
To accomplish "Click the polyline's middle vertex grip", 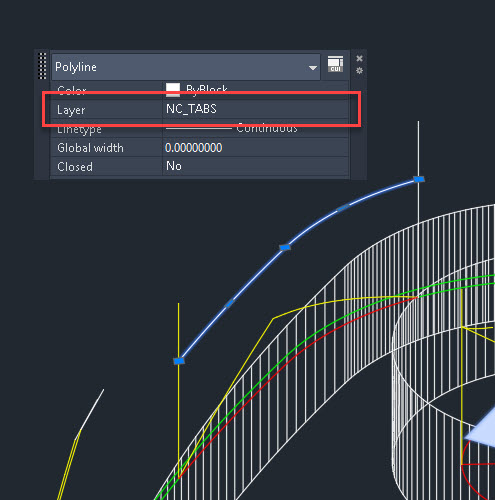I will tap(285, 247).
